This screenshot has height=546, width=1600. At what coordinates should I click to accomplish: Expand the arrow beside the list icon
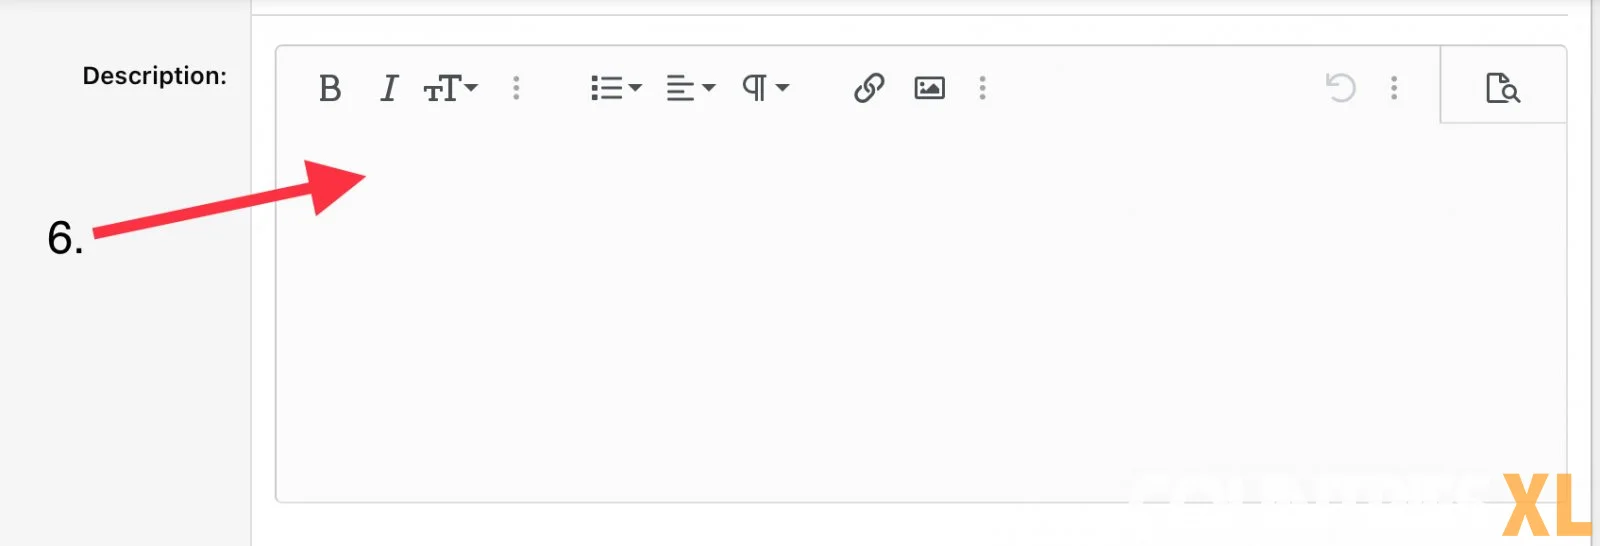pos(635,88)
